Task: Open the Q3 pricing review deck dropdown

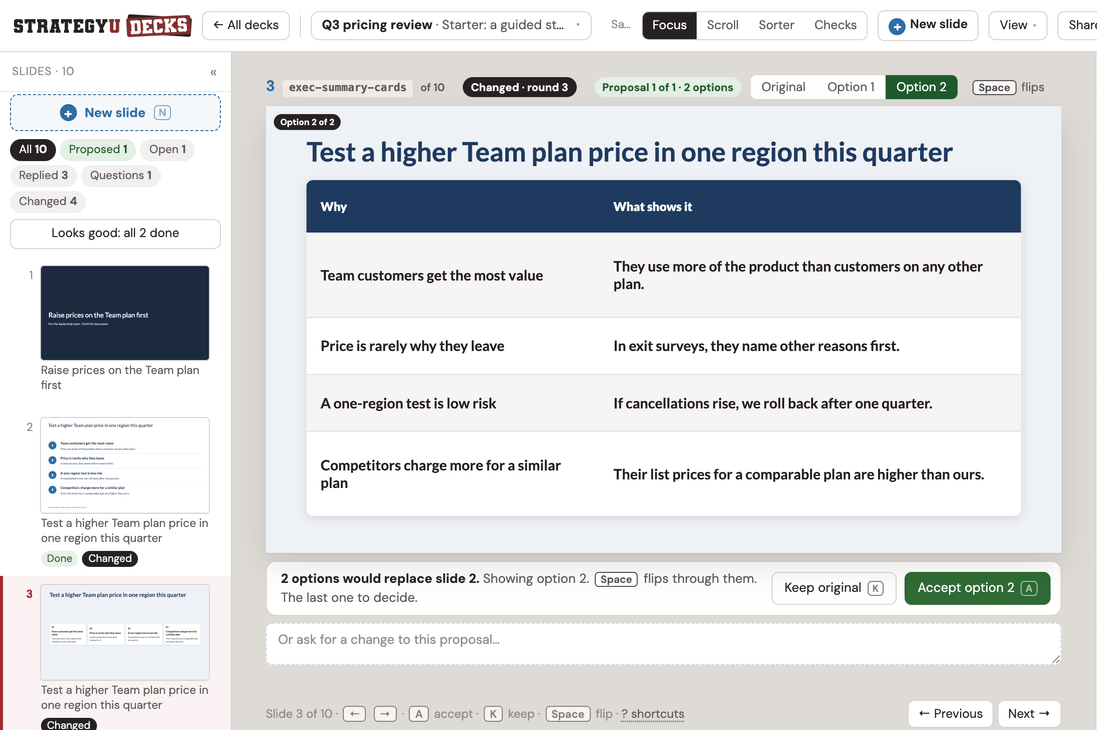Action: coord(451,25)
